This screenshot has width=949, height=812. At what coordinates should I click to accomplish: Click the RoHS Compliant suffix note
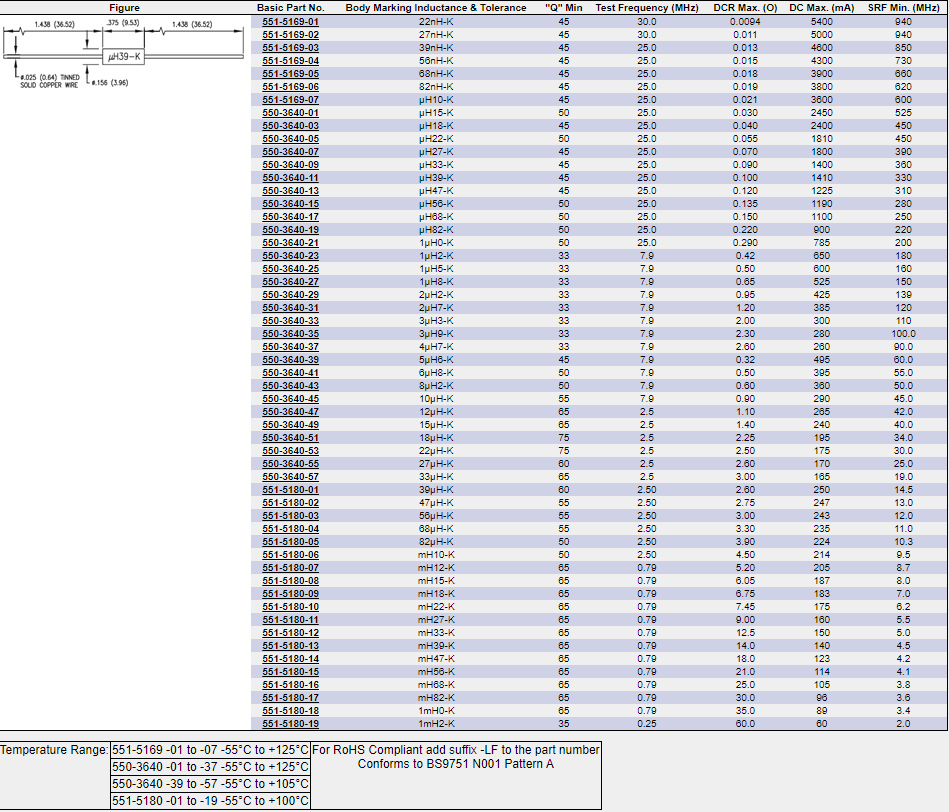coord(456,749)
